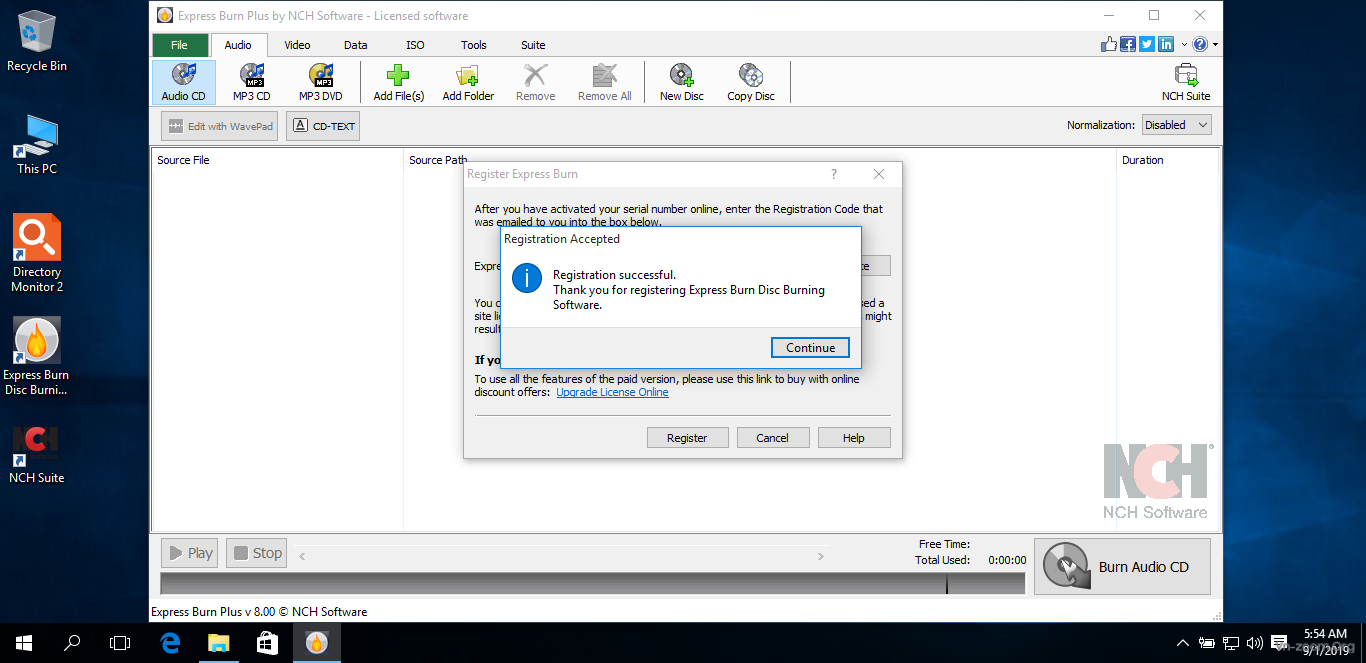Select the This PC desktop shortcut
Screen dimensions: 1366x663
coord(37,145)
